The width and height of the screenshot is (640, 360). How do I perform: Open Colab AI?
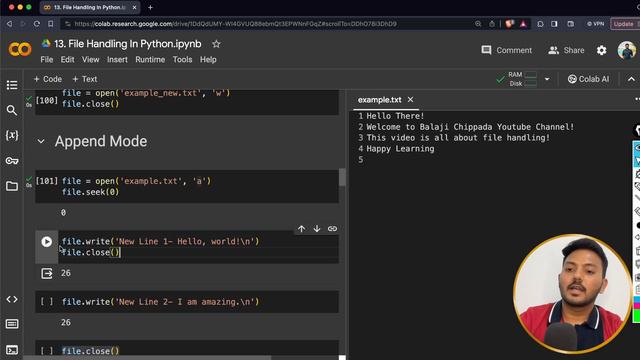tap(588, 79)
